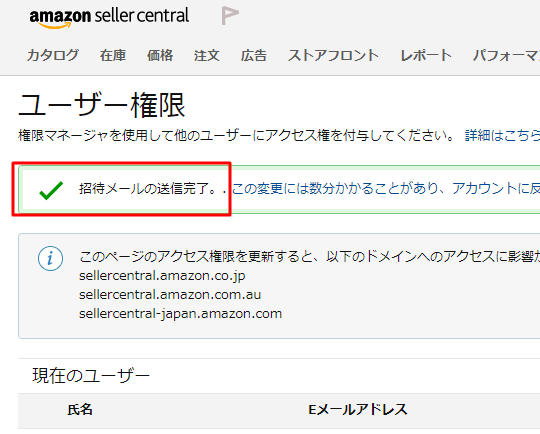The height and width of the screenshot is (434, 540).
Task: Click the 招待メールの送信完了 message
Action: tap(148, 188)
